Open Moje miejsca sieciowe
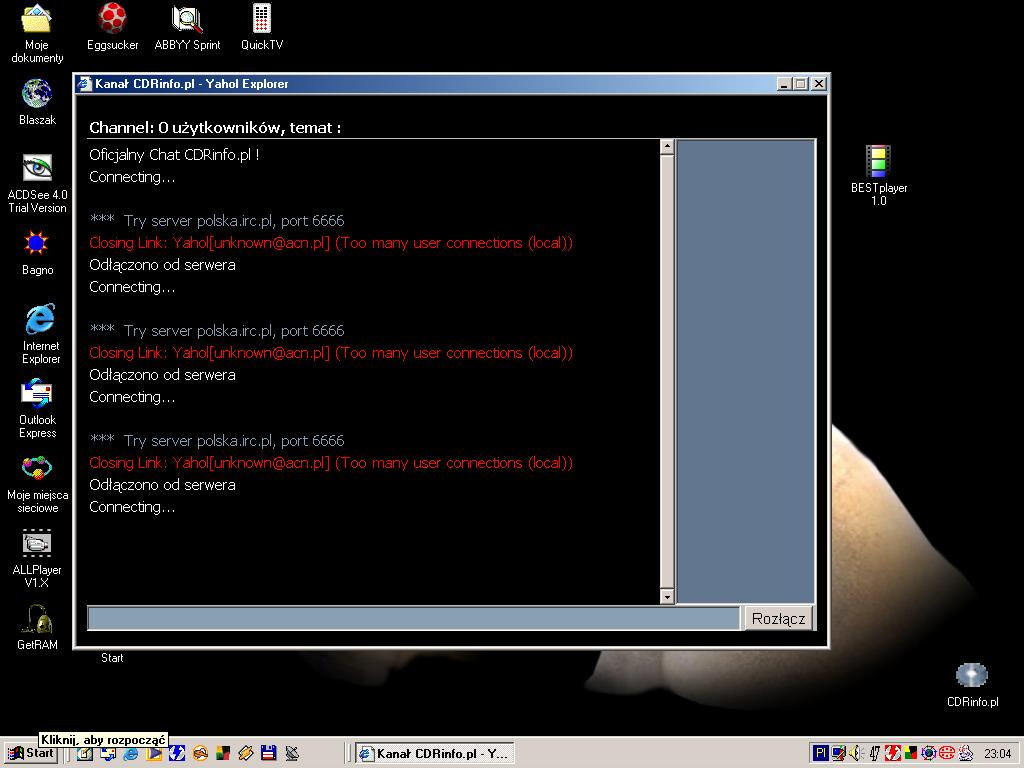The image size is (1024, 768). click(37, 483)
